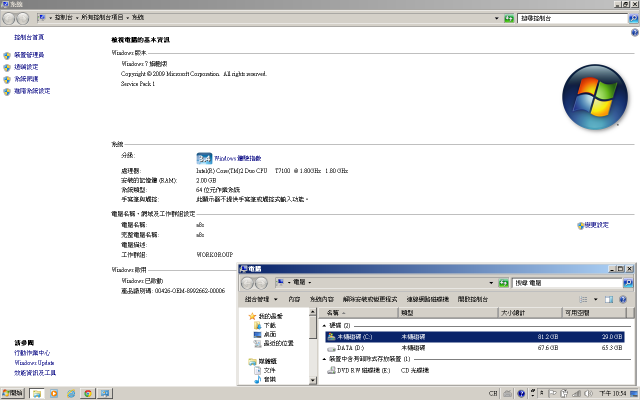
Task: Click 變更設定 (Change settings) link
Action: [596, 225]
